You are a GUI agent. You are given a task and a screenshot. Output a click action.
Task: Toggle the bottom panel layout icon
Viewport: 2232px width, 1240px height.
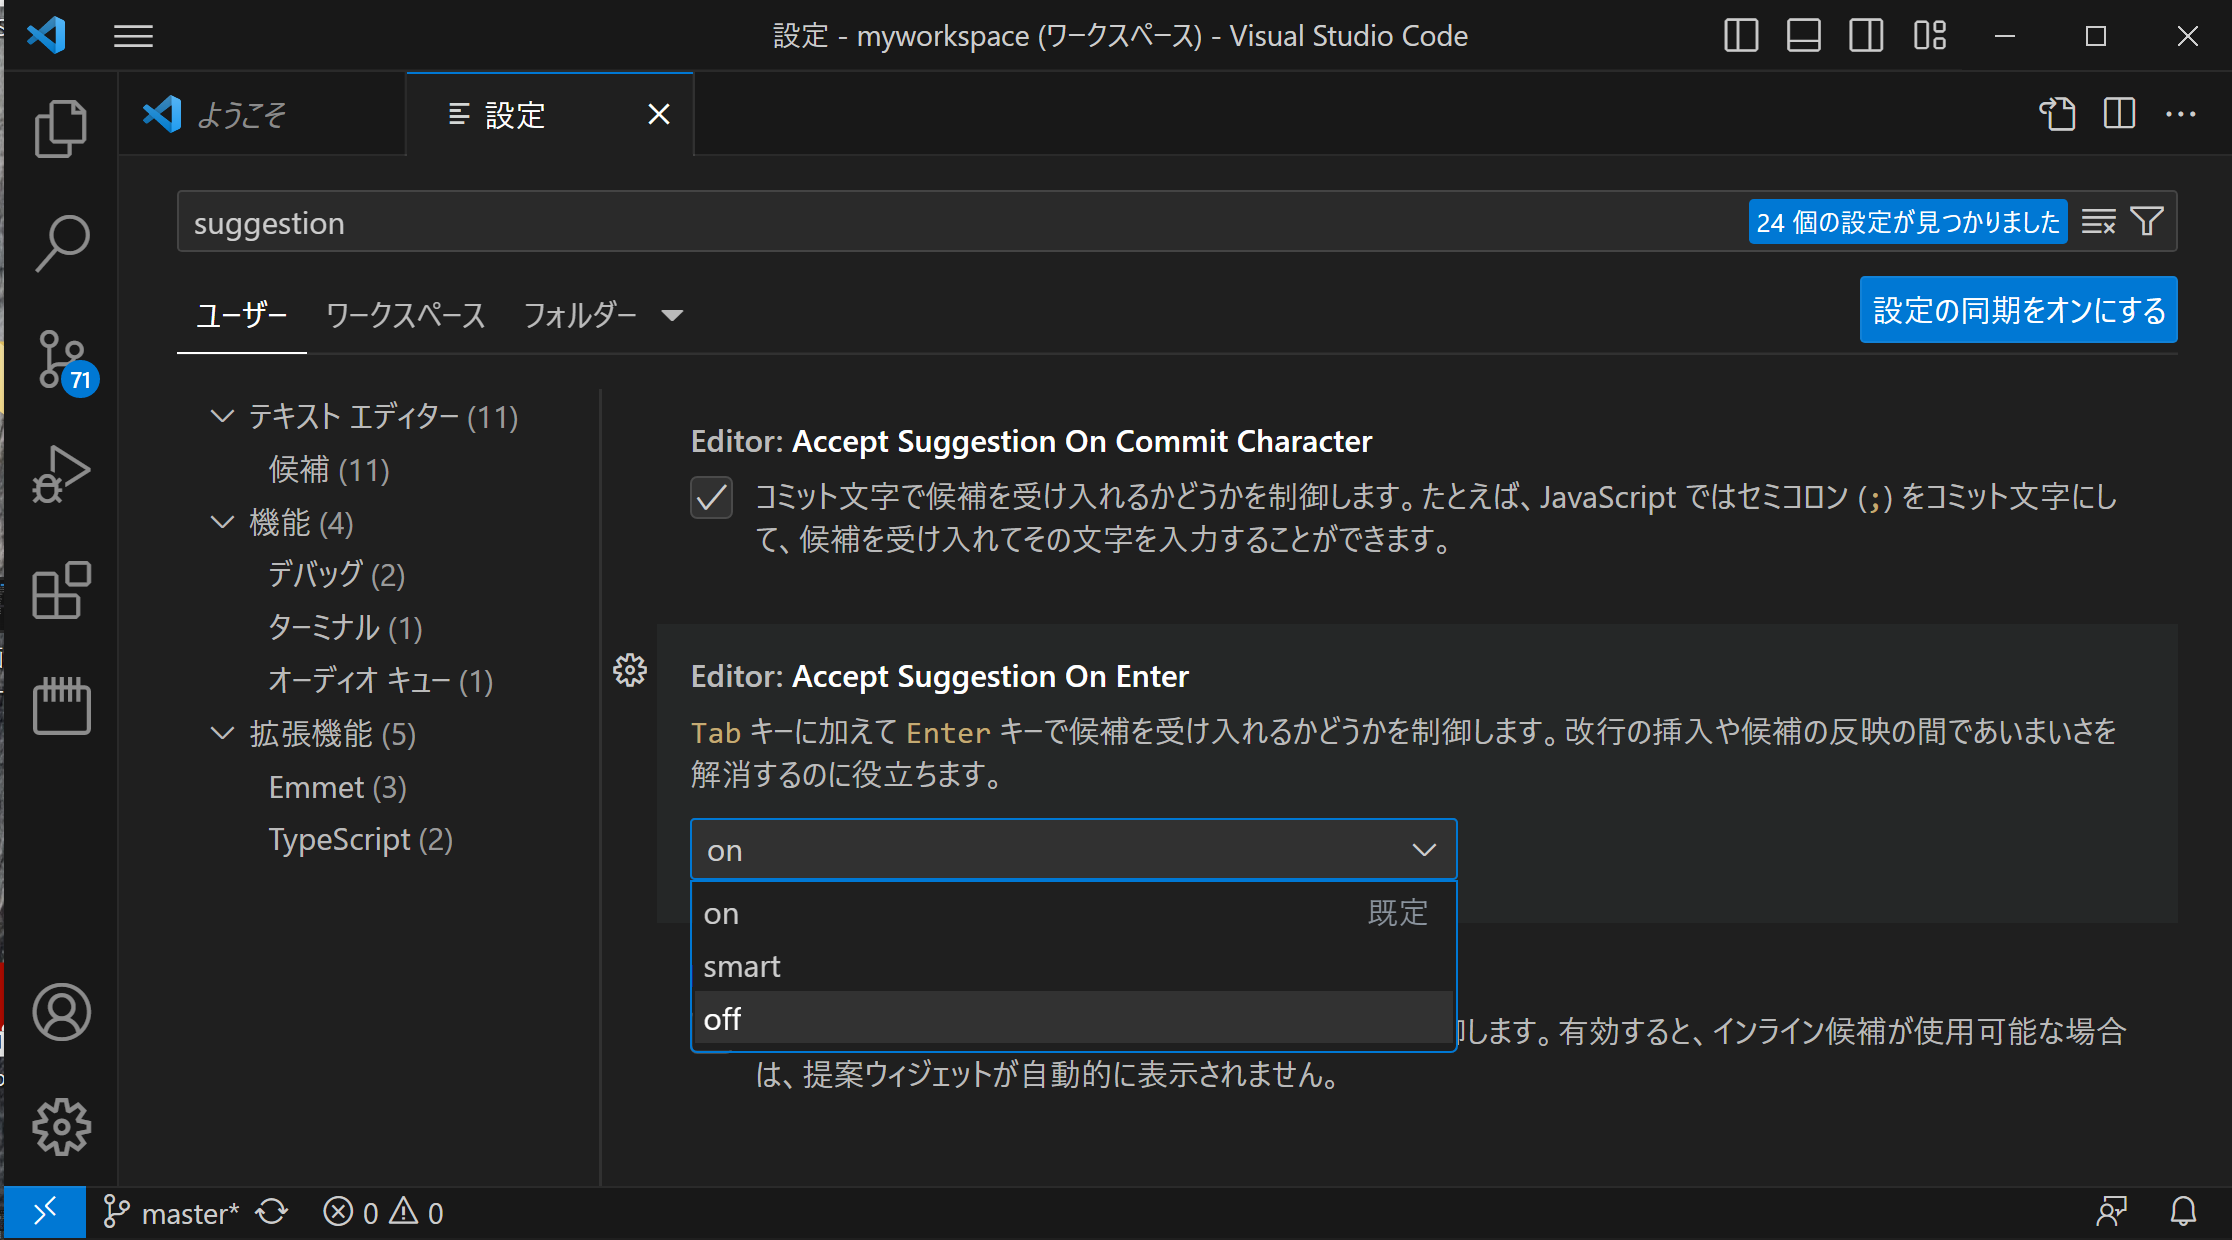point(1803,36)
